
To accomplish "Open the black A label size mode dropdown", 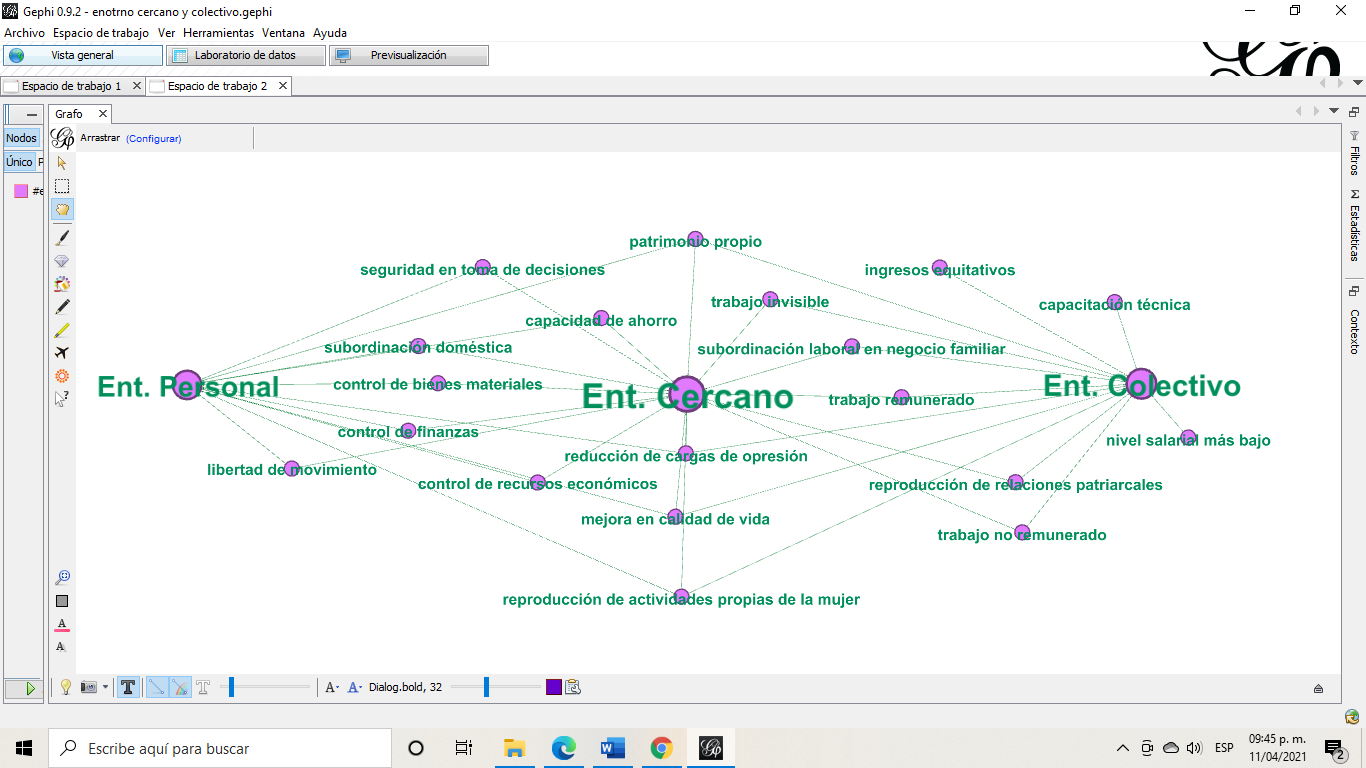I will [332, 687].
